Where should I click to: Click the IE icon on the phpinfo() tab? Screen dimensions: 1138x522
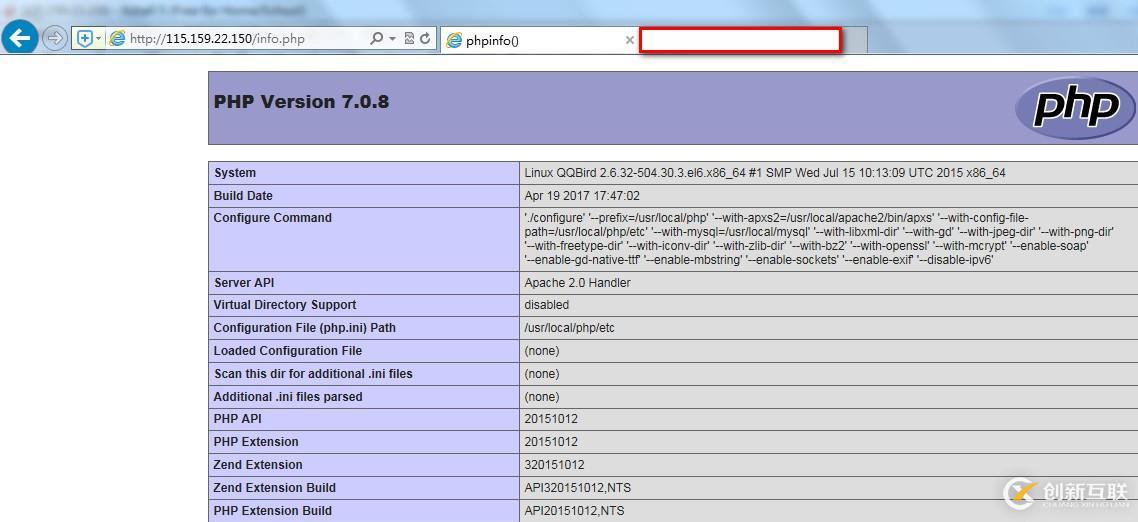click(x=454, y=40)
